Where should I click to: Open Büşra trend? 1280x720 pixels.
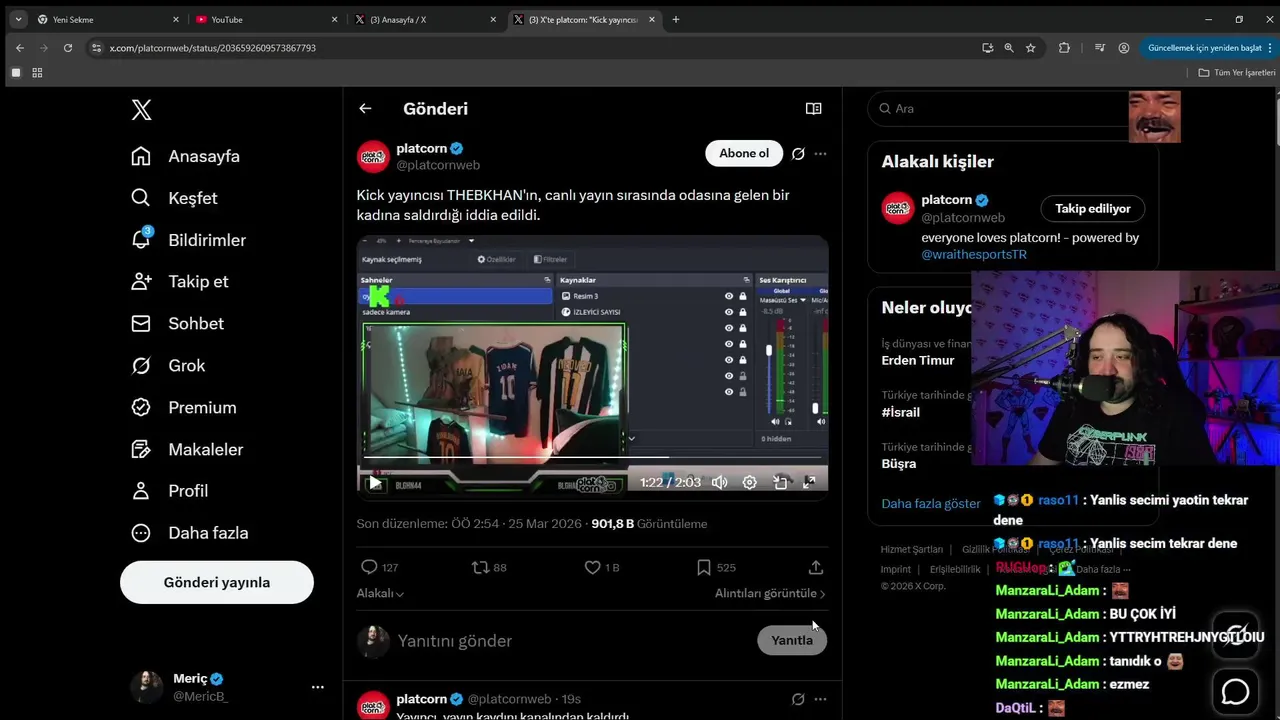[x=899, y=464]
